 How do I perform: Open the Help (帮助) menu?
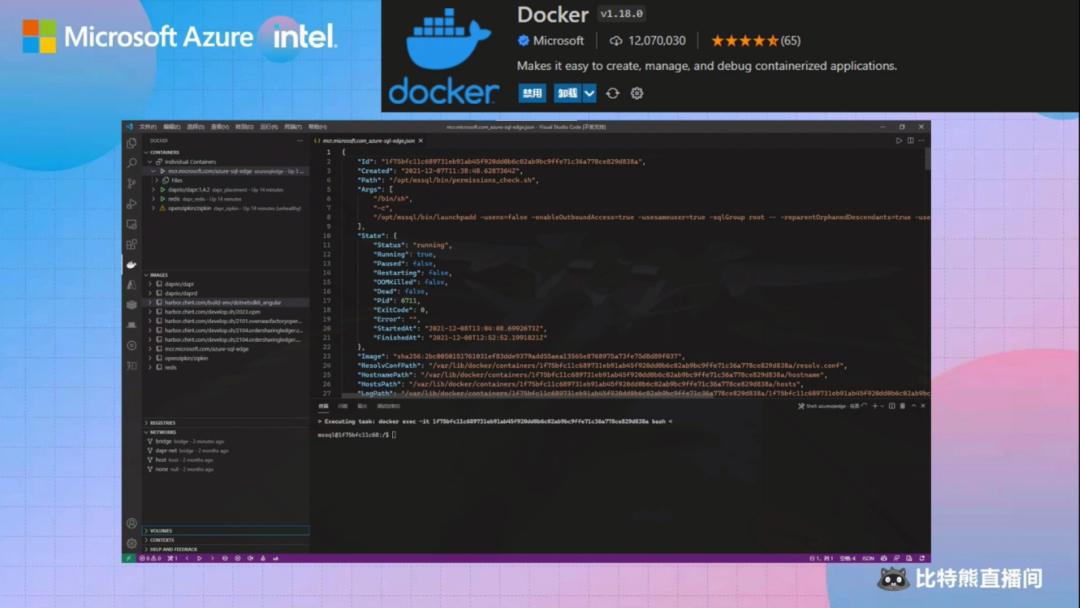coord(318,127)
